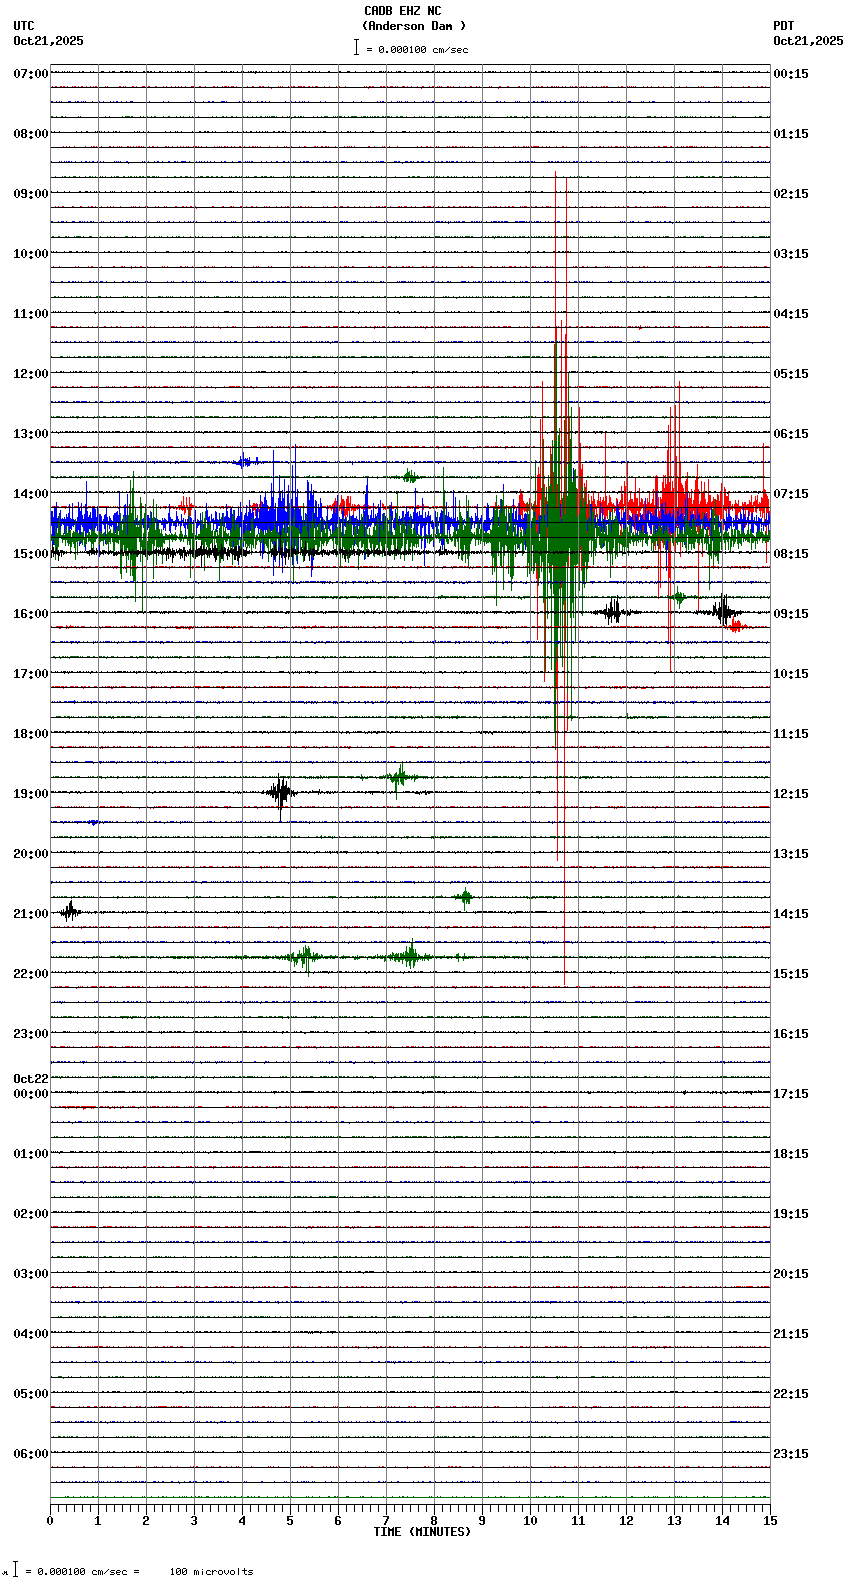Click the '21:15' PDT time label
The width and height of the screenshot is (850, 1584).
point(791,1334)
